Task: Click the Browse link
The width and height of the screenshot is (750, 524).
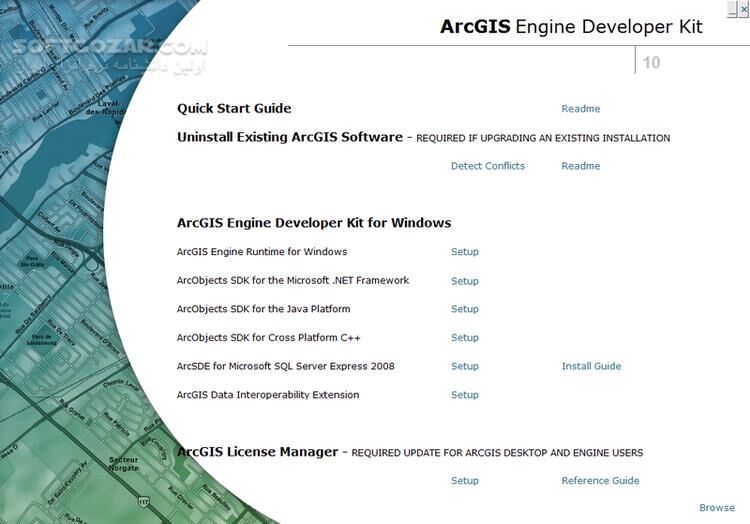Action: [x=717, y=508]
